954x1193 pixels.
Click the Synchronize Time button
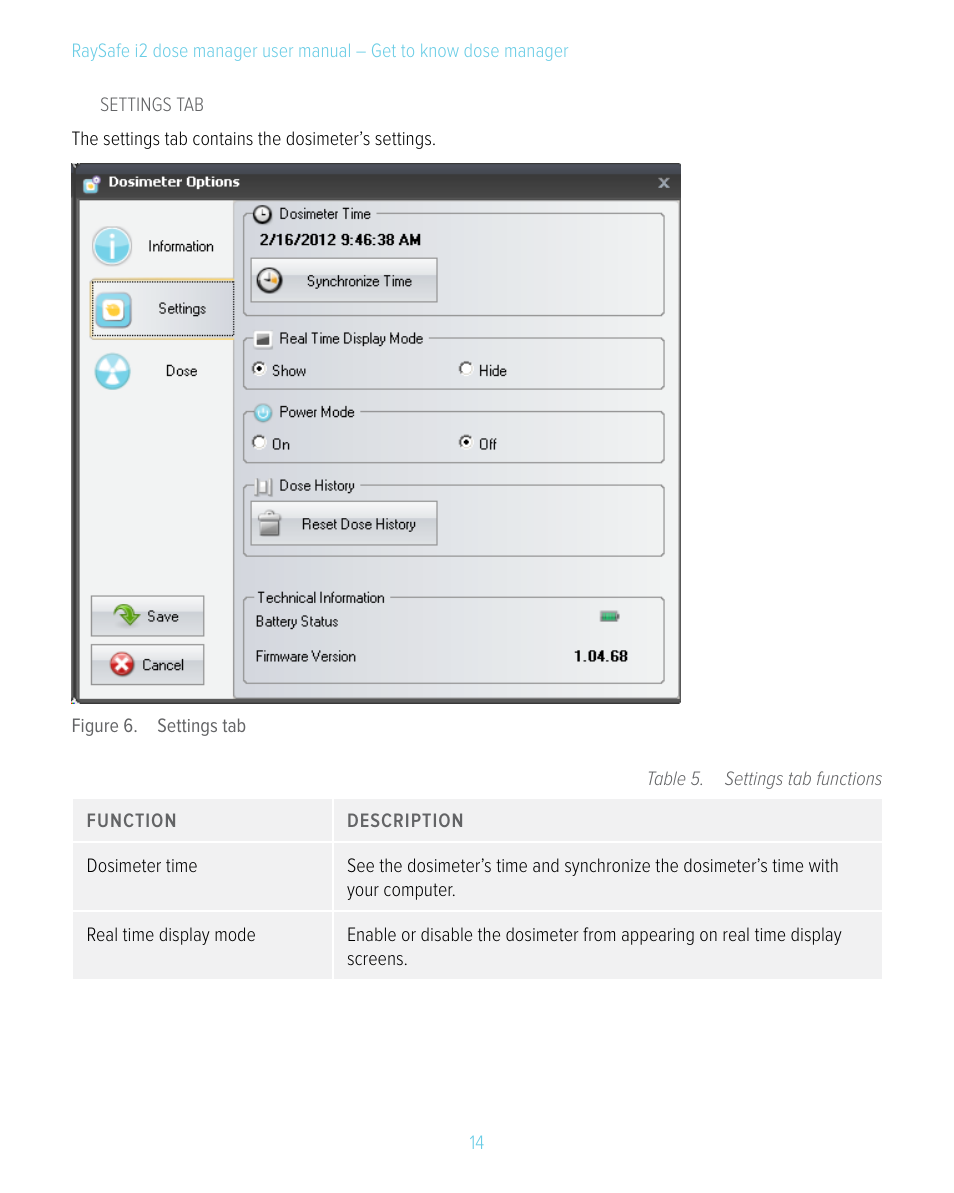click(x=344, y=281)
